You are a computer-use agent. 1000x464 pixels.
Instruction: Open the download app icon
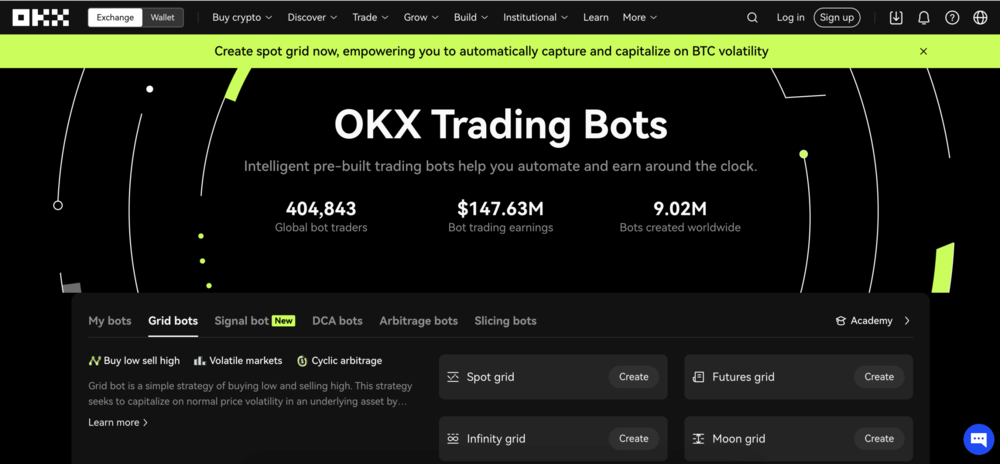(896, 18)
